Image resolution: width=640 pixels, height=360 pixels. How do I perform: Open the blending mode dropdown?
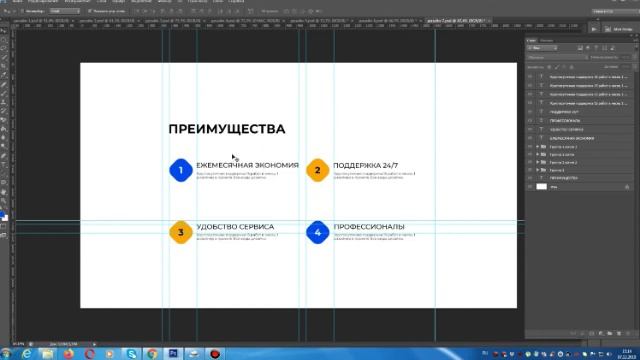point(558,58)
